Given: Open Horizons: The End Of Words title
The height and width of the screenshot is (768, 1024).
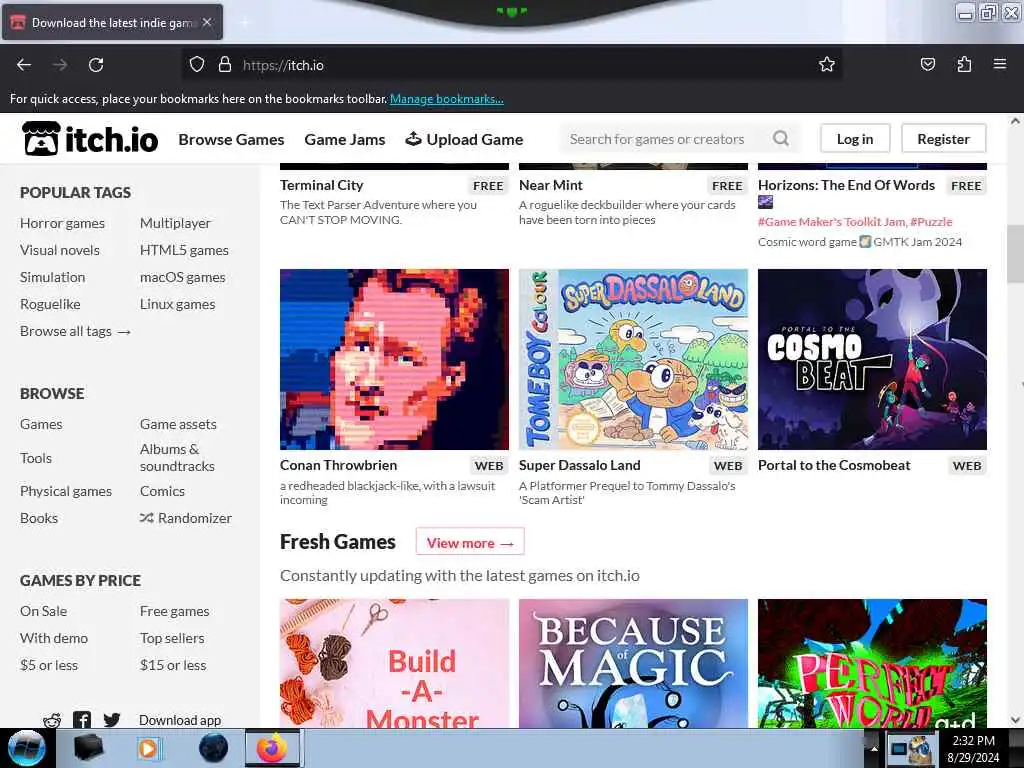Looking at the screenshot, I should point(846,185).
